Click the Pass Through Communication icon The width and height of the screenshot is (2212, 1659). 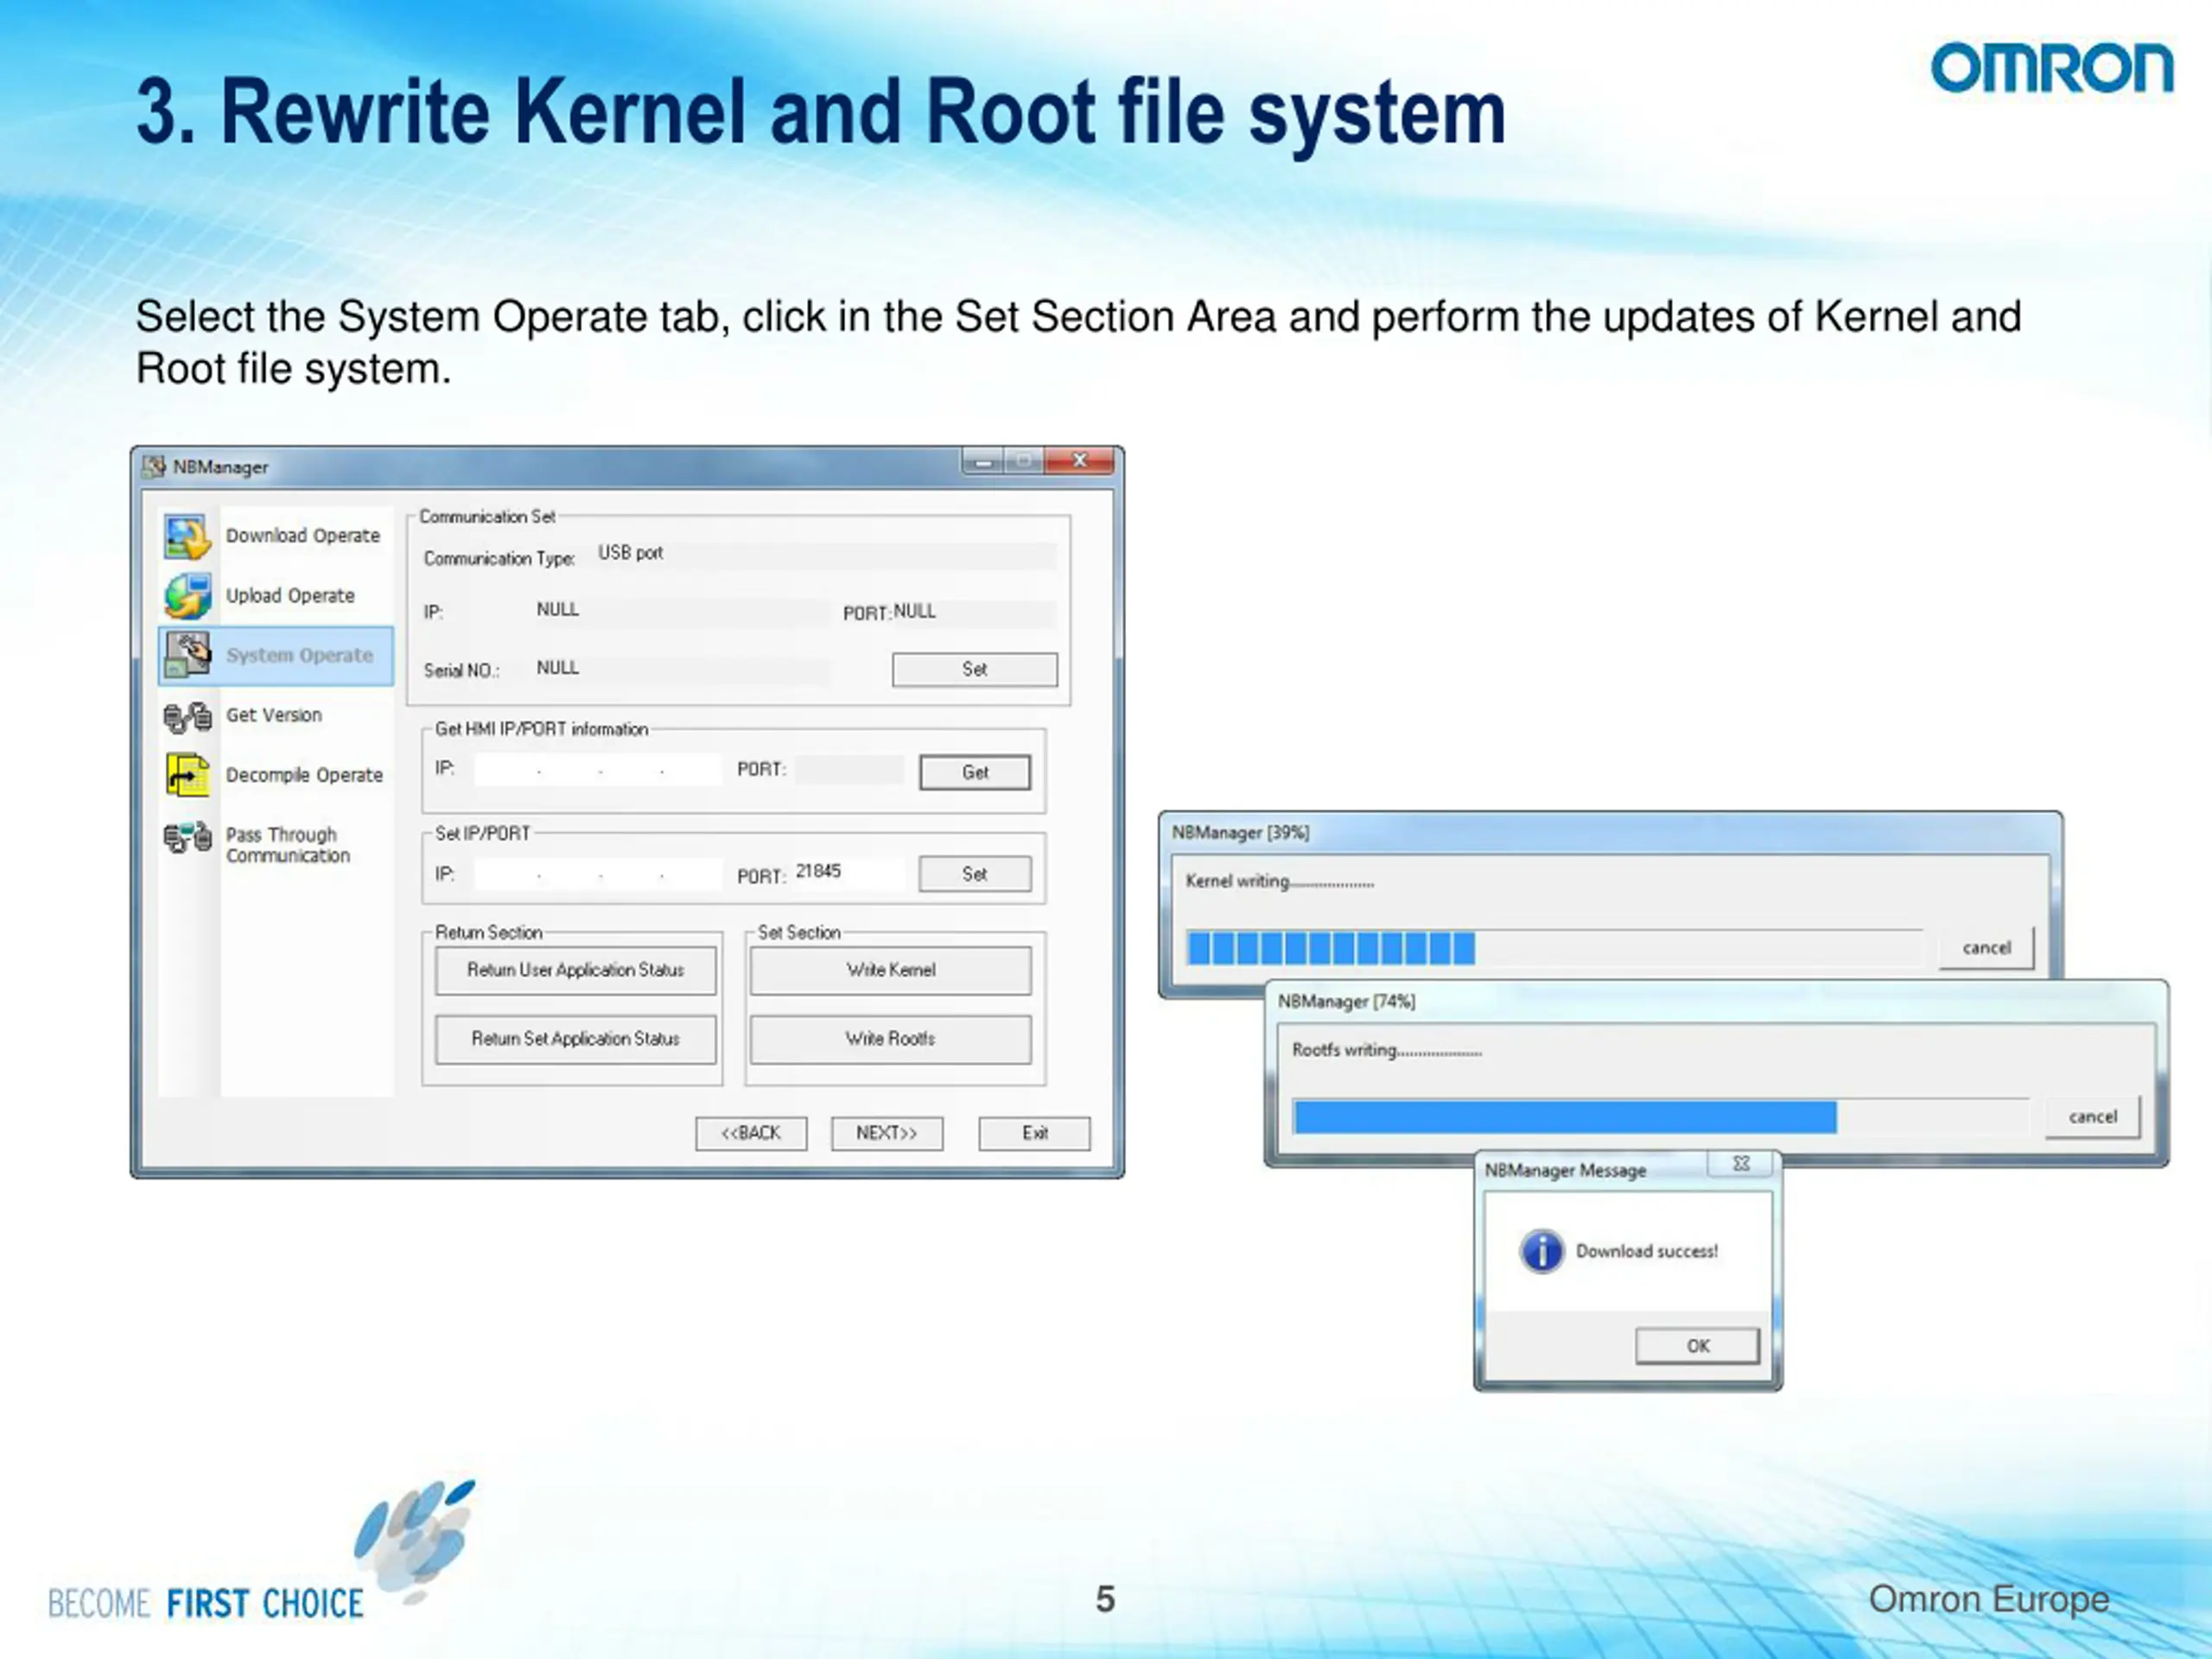187,837
